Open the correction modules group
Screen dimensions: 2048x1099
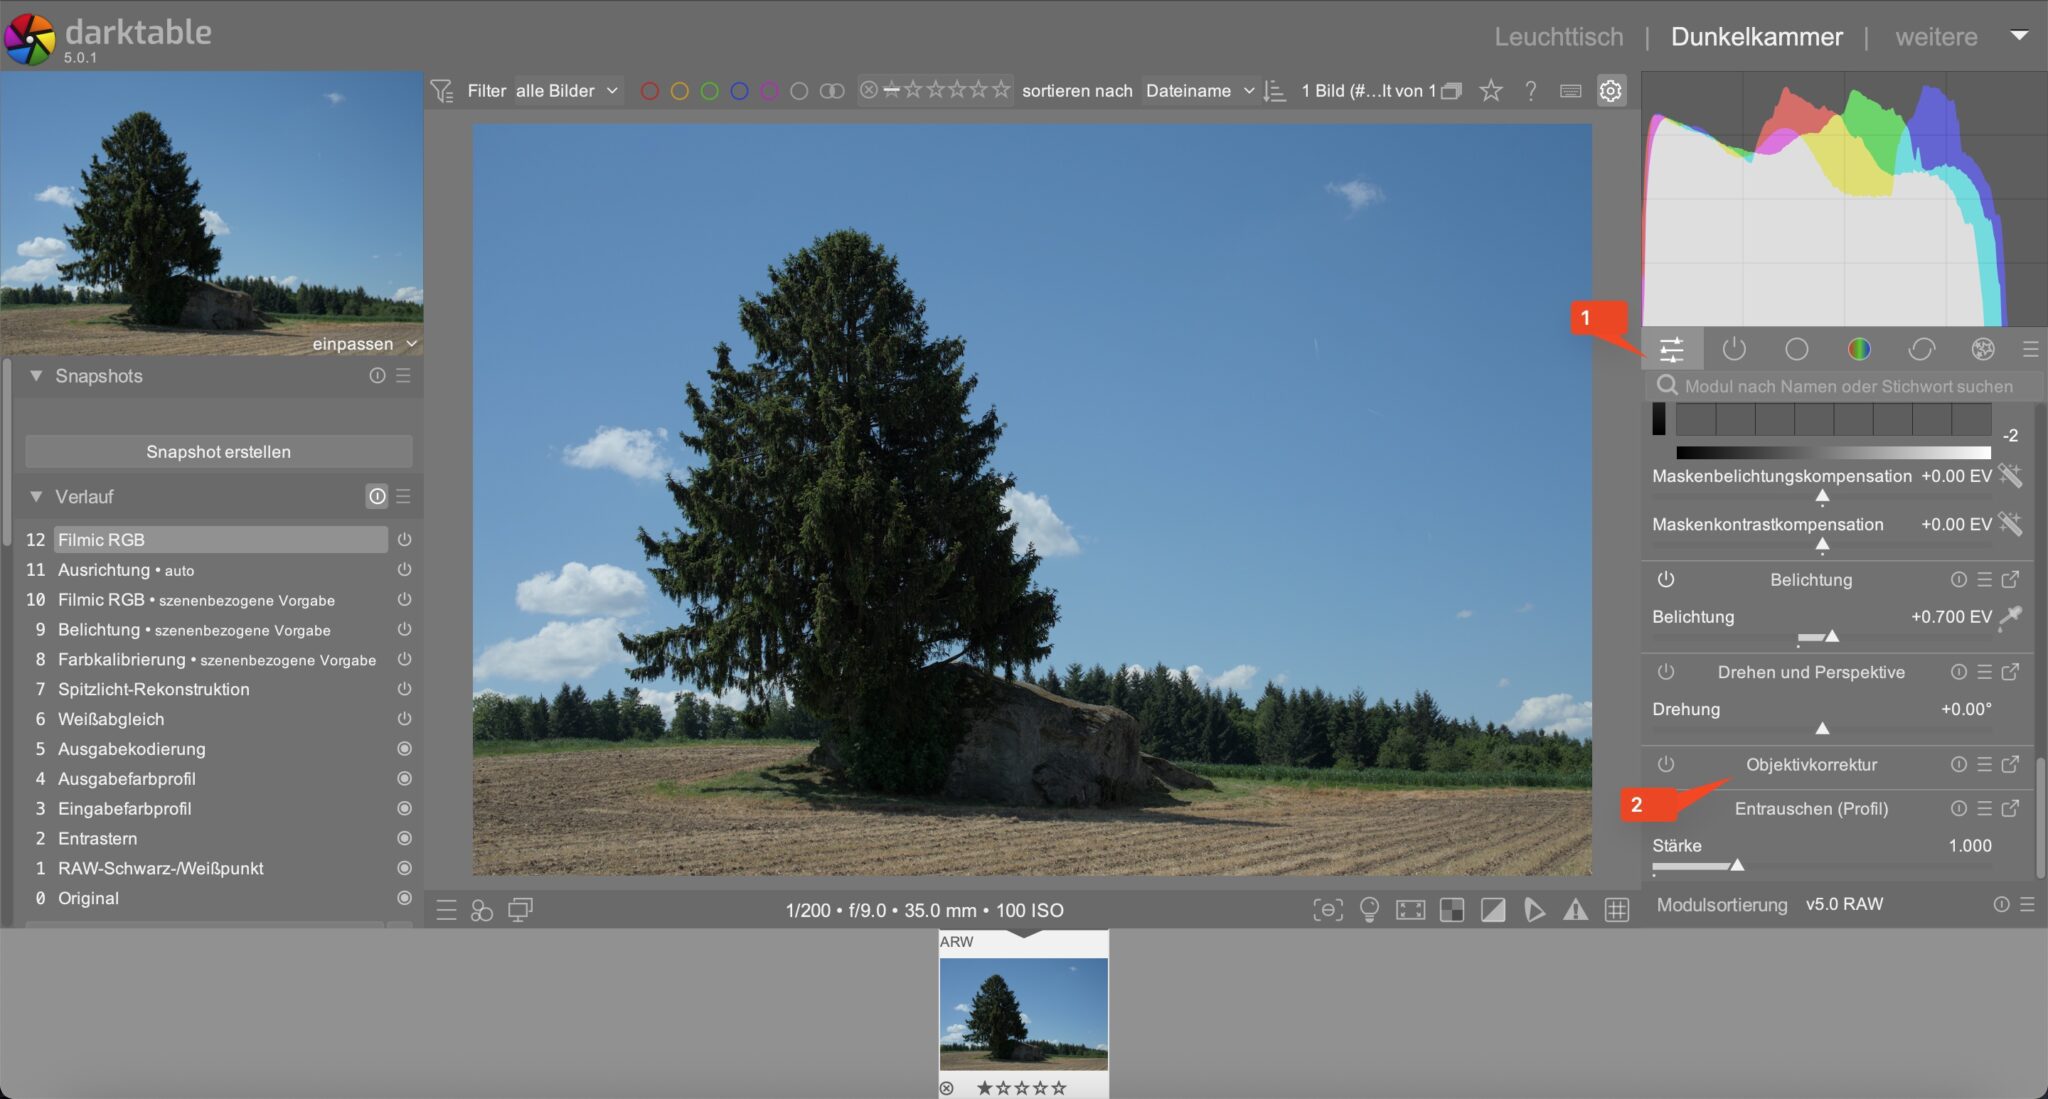1923,349
